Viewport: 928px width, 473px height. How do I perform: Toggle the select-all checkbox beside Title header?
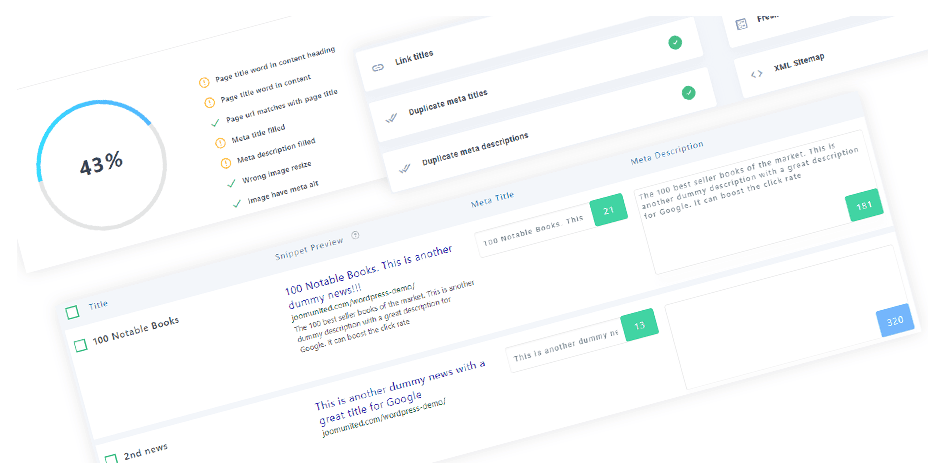tap(72, 312)
